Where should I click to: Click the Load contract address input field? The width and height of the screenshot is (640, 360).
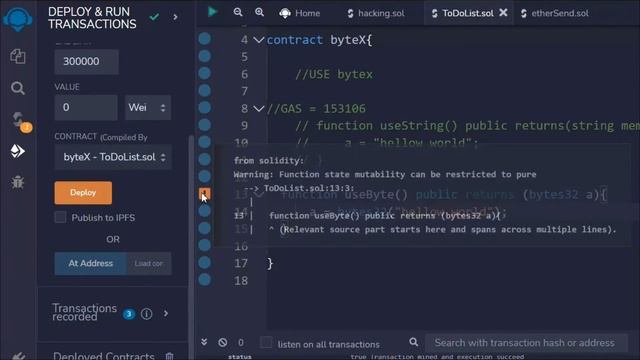coord(149,263)
